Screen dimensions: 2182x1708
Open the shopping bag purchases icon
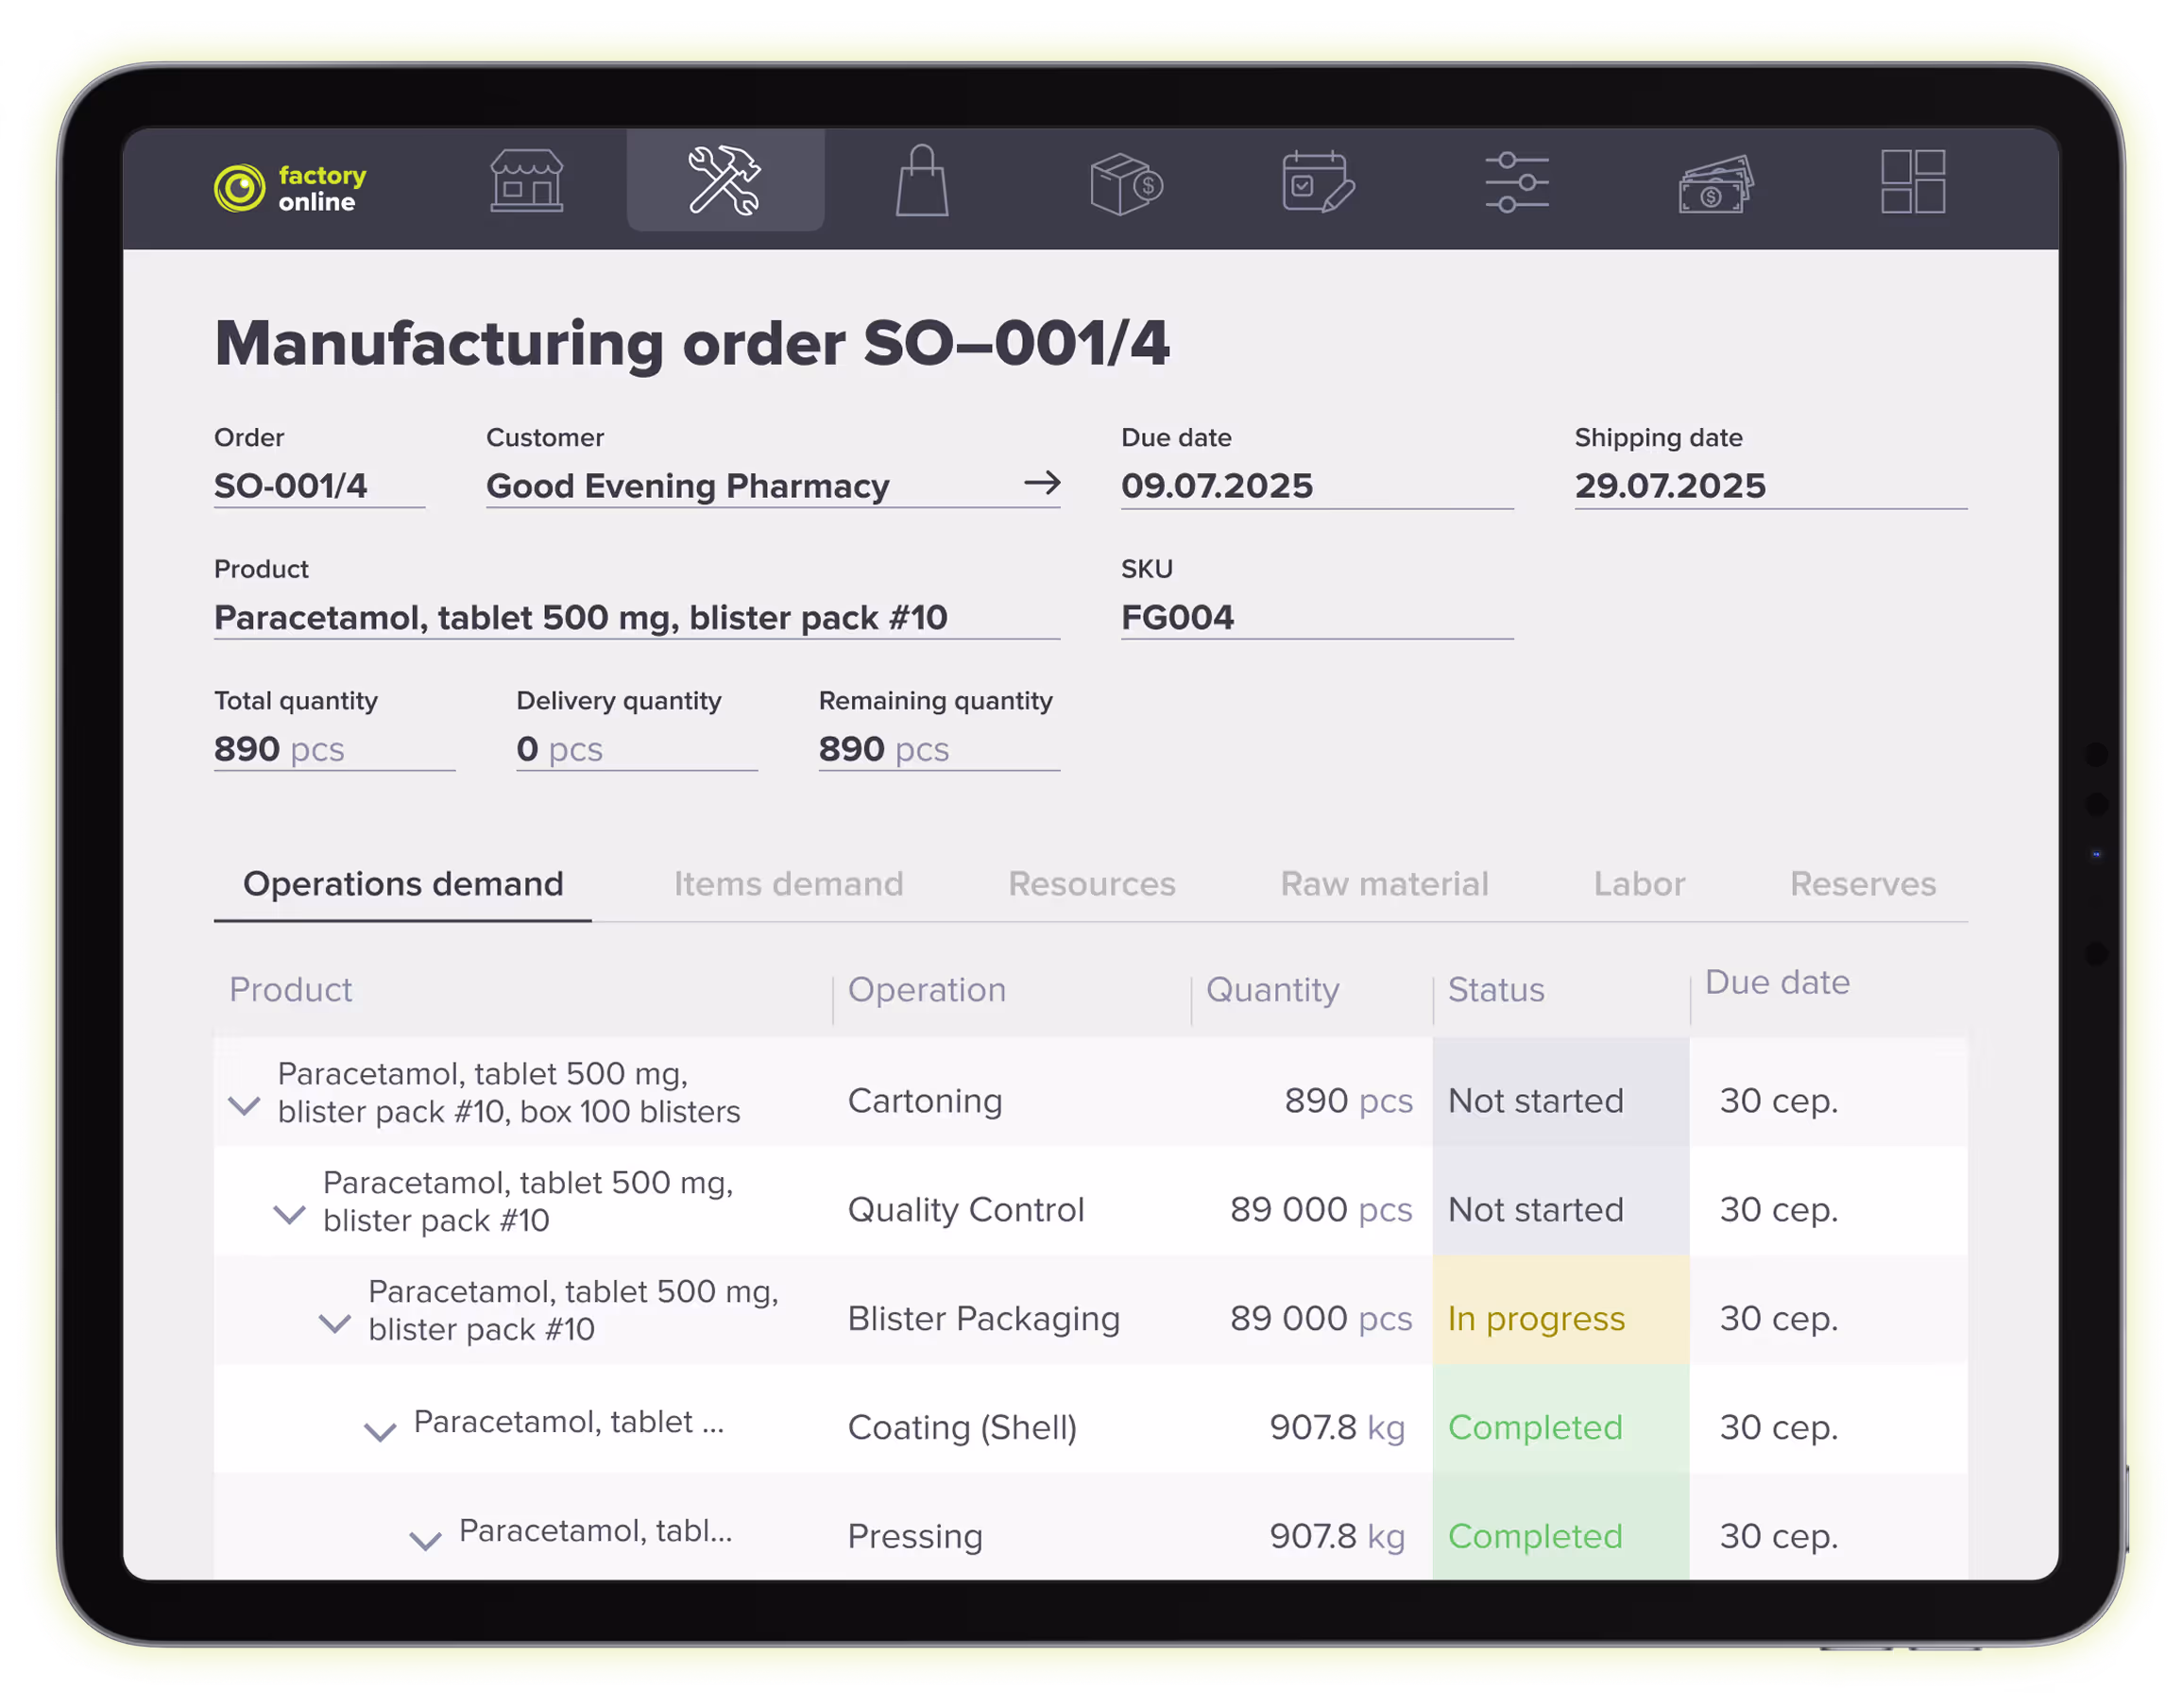click(x=921, y=183)
